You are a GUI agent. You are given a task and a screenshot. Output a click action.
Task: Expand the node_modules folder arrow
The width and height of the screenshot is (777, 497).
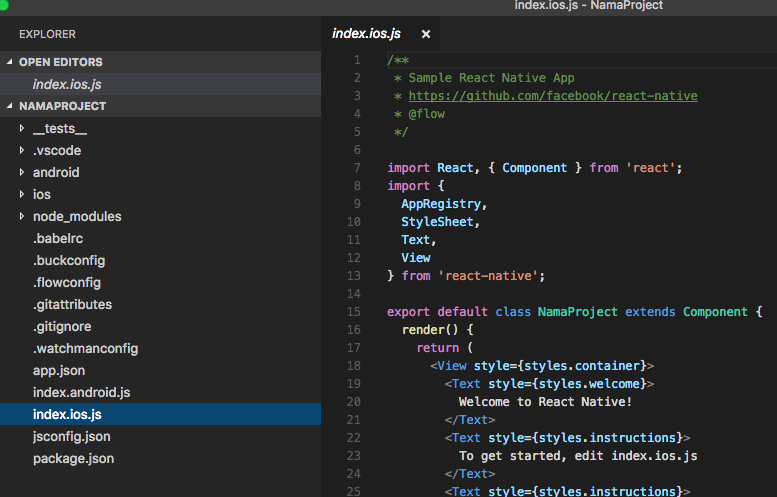click(21, 216)
